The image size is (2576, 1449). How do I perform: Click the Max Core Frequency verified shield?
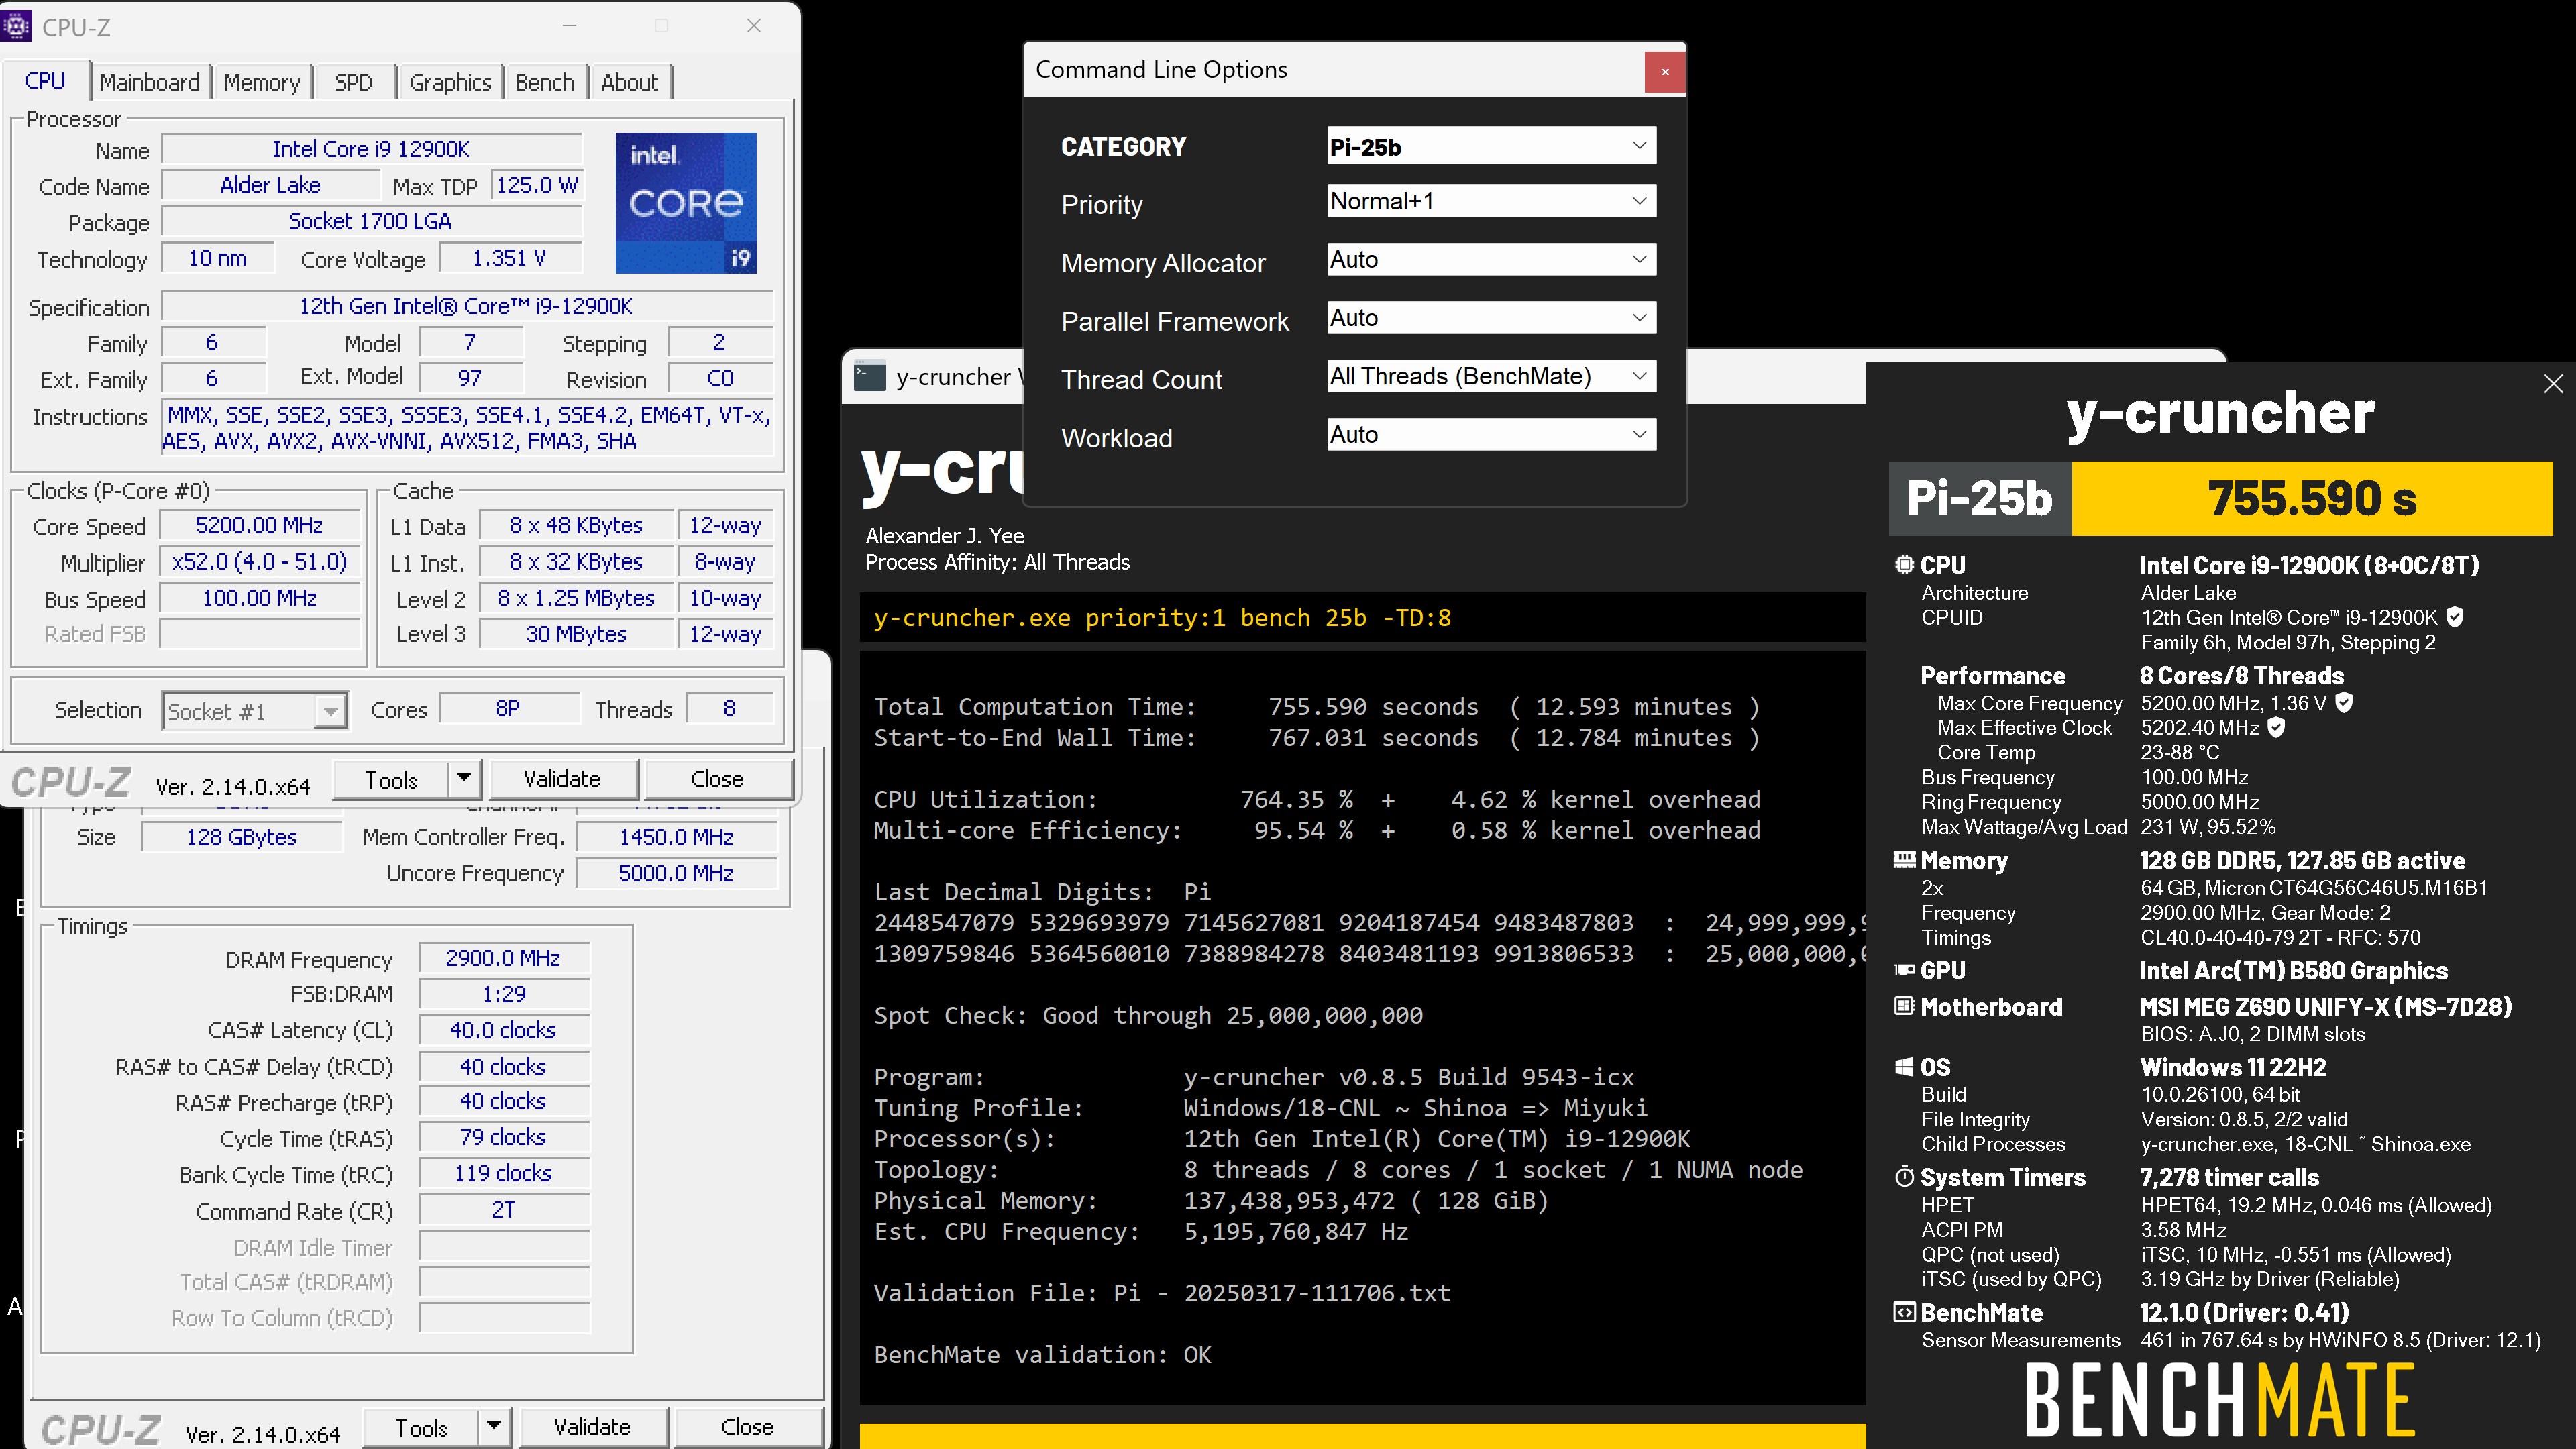pyautogui.click(x=2344, y=703)
